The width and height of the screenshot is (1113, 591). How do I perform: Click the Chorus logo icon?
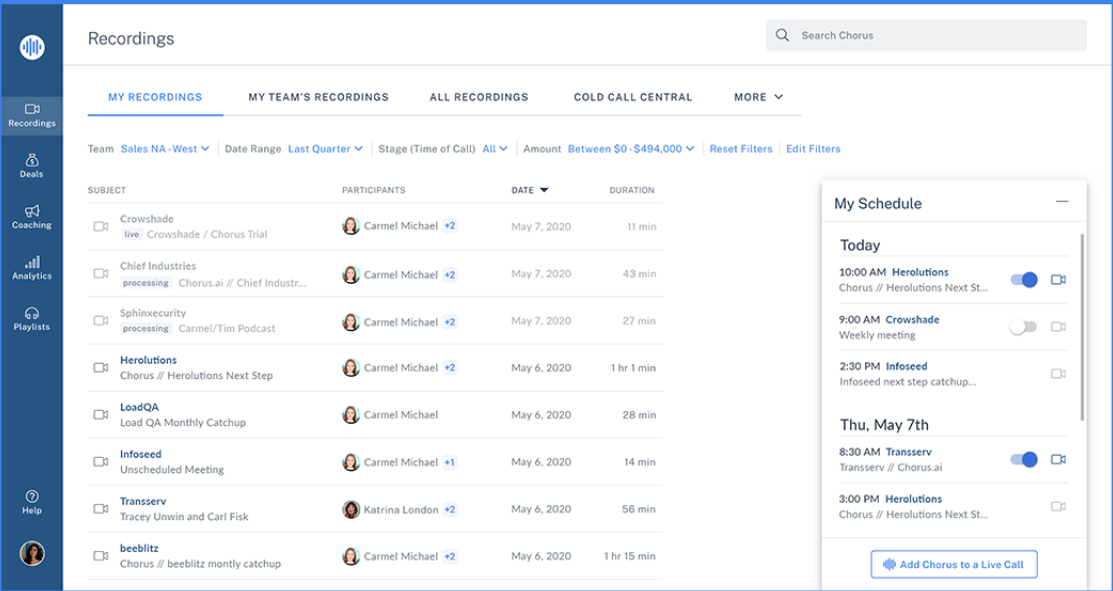32,46
